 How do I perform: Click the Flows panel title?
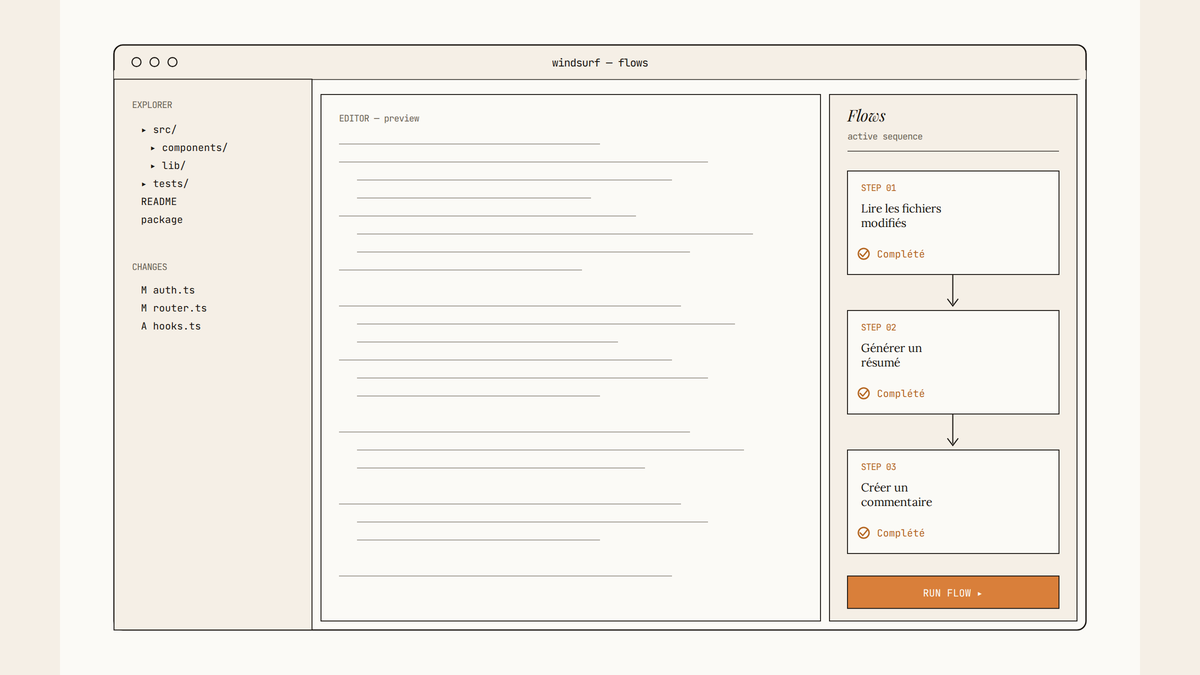click(866, 116)
